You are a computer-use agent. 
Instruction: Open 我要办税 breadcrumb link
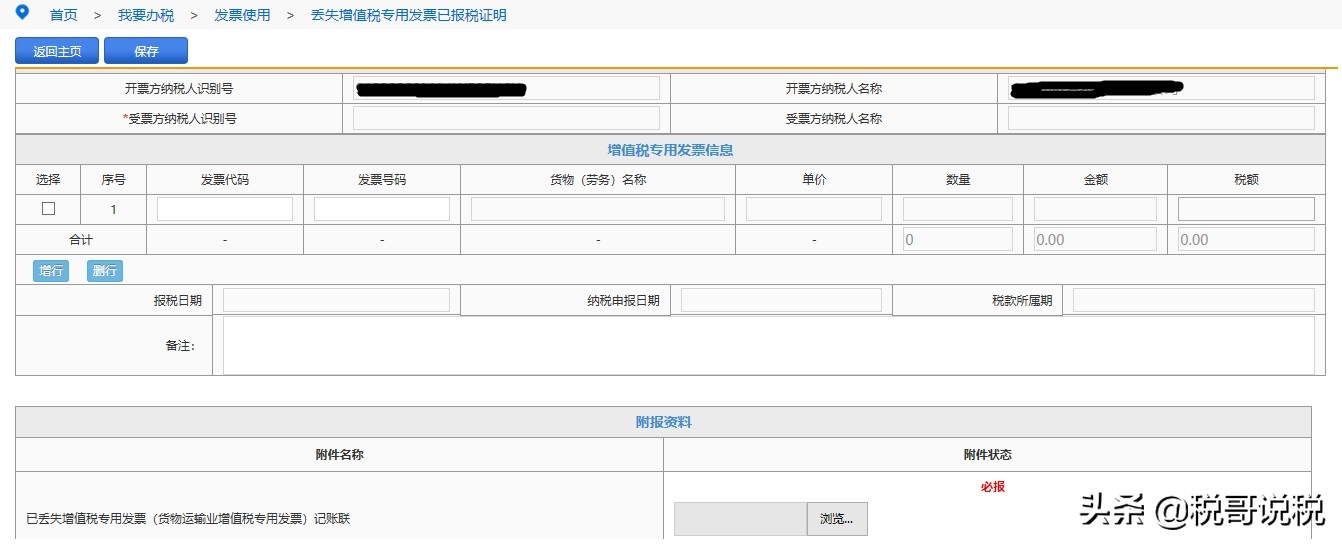pos(146,15)
